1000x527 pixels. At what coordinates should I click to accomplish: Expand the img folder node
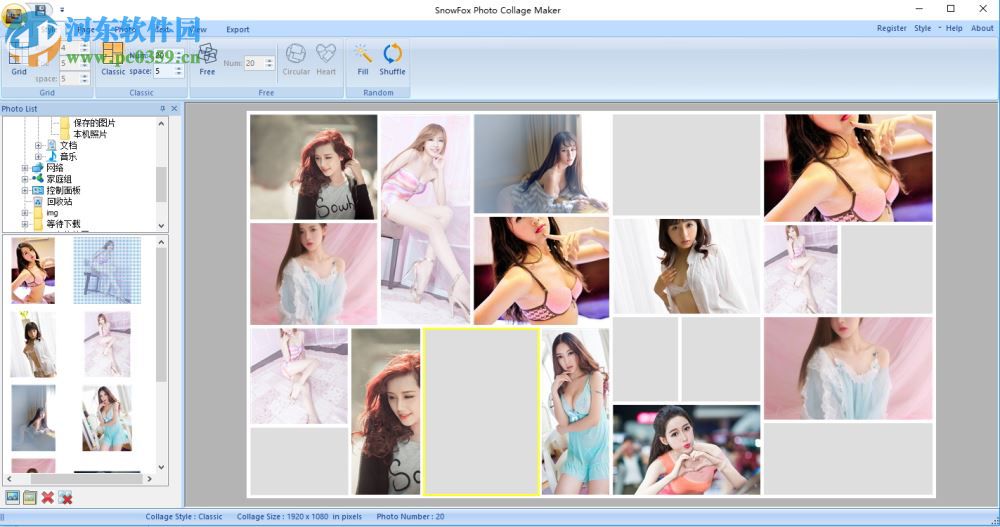pos(25,213)
